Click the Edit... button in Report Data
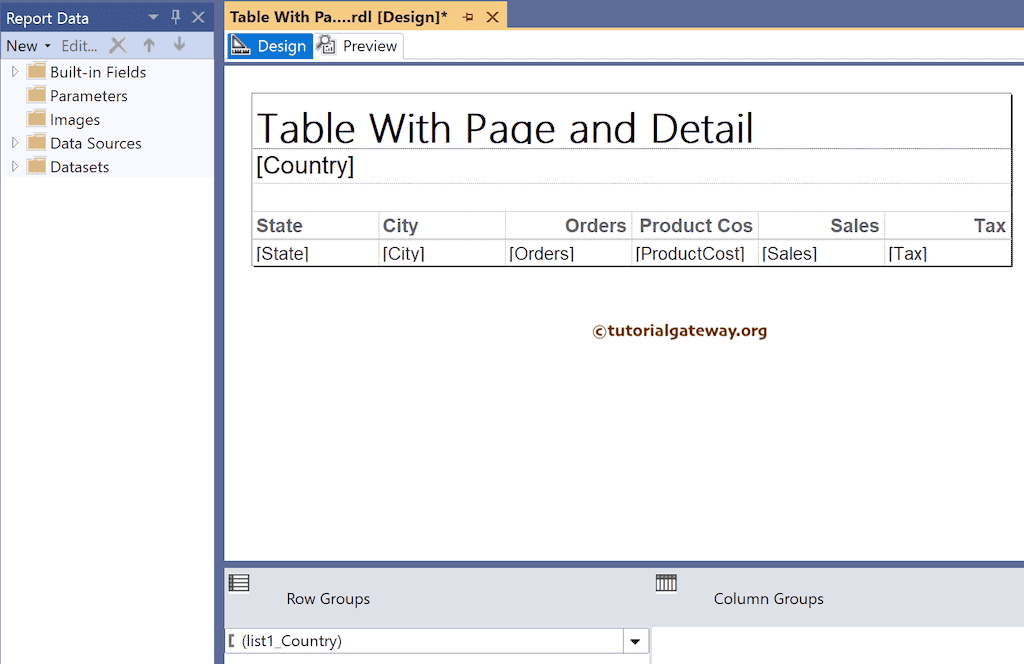 click(79, 45)
